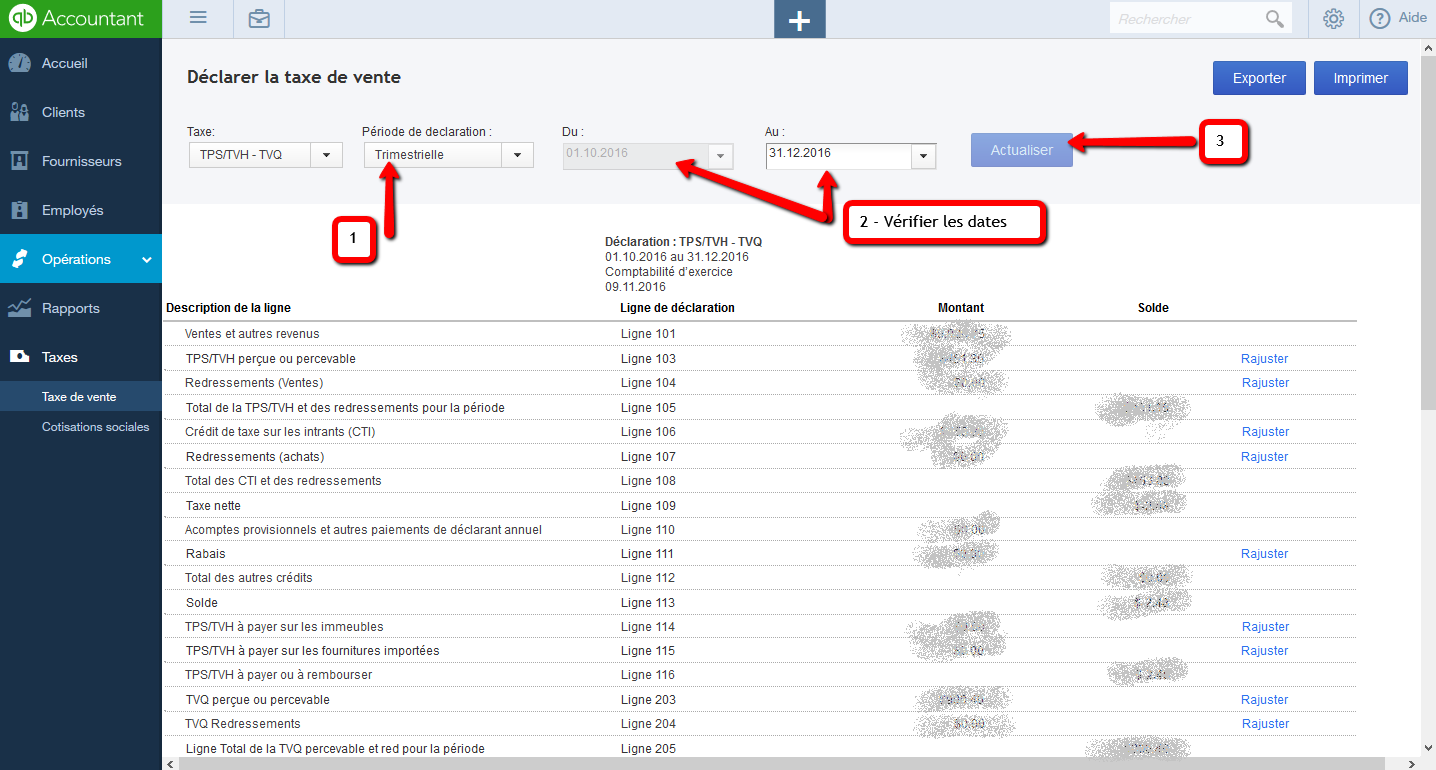Rajuster line 103 TPS/TVH perçue
This screenshot has height=770, width=1436.
pyautogui.click(x=1265, y=358)
